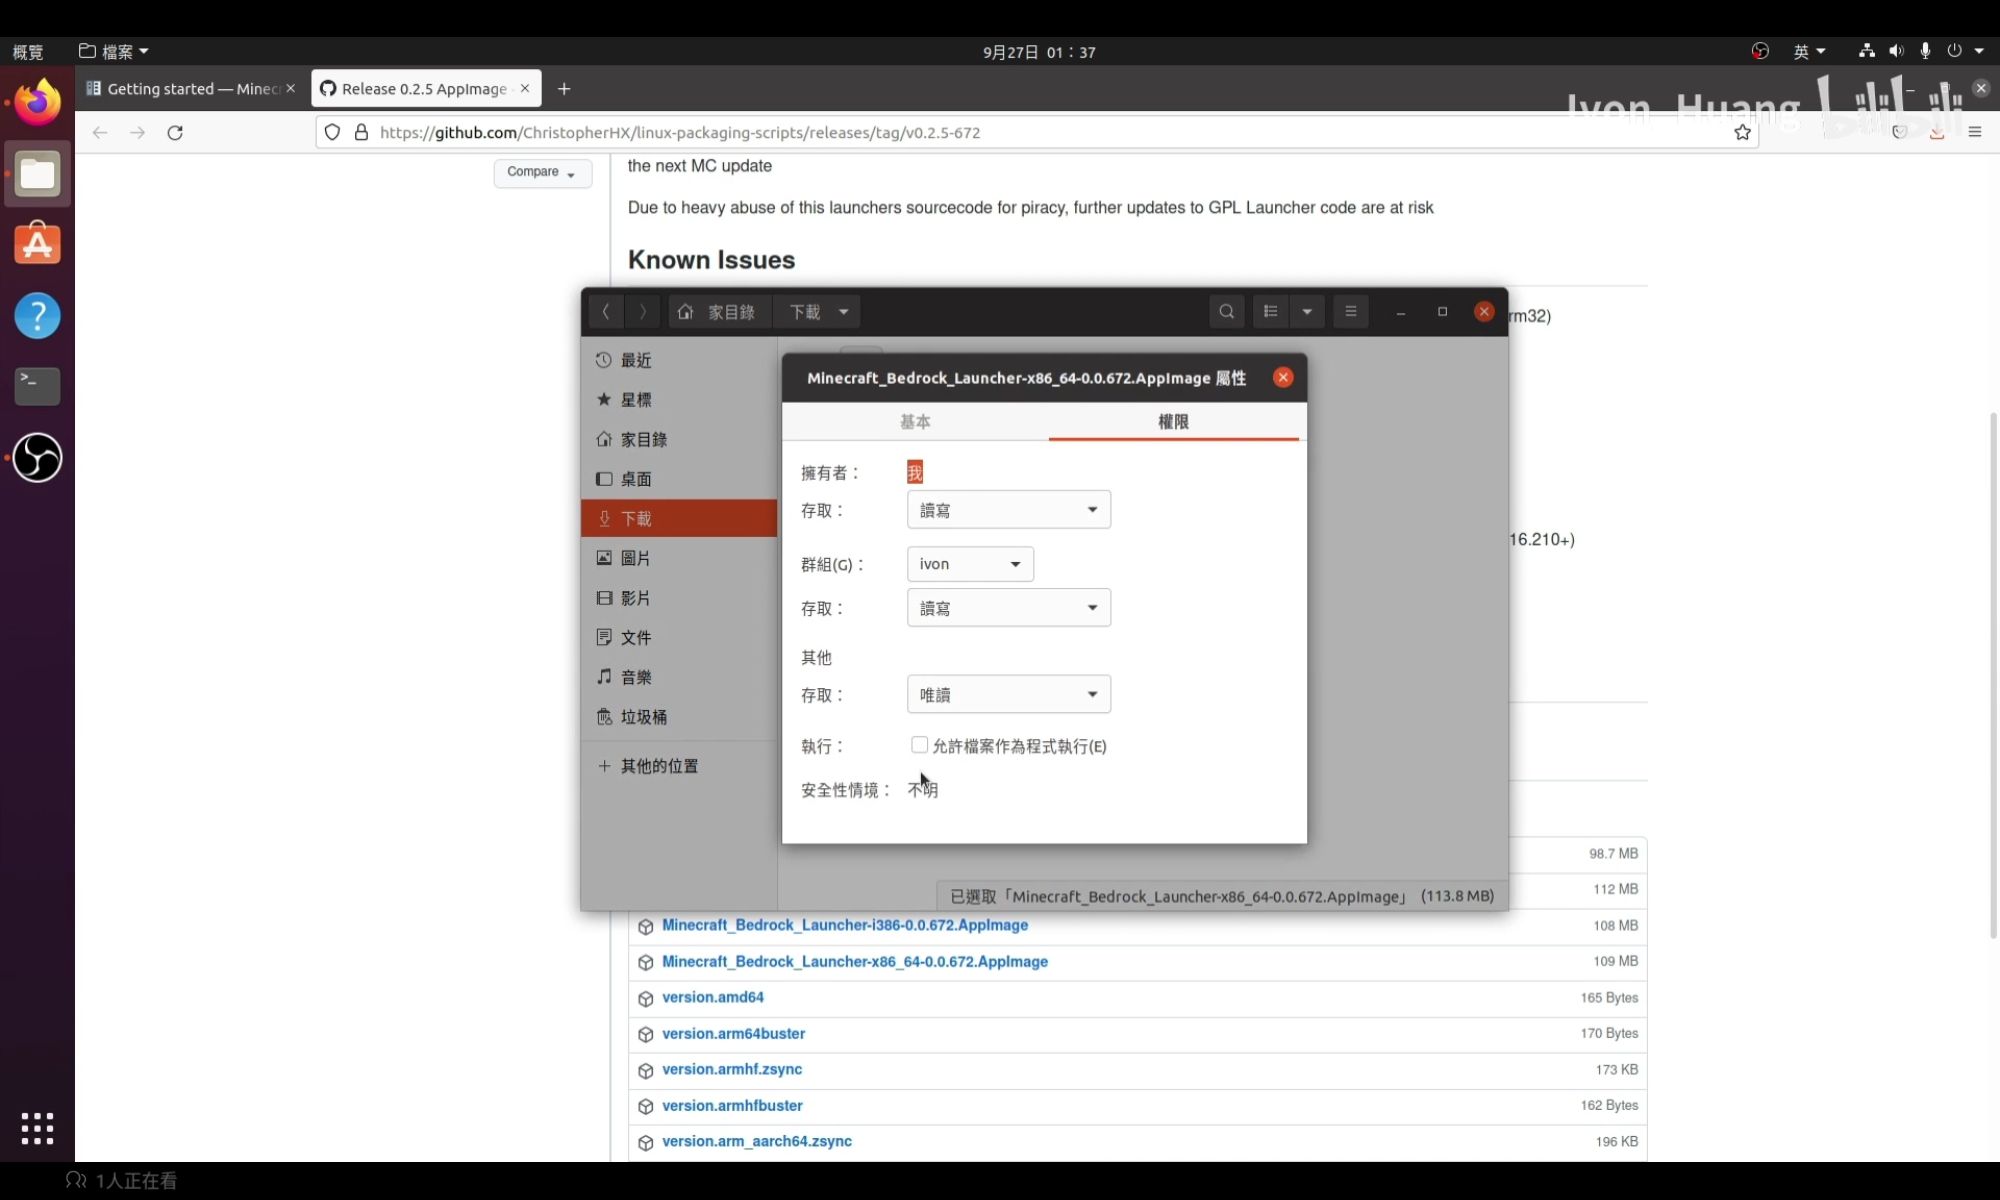The height and width of the screenshot is (1200, 2000).
Task: Select 文件 in Files sidebar
Action: [x=679, y=637]
